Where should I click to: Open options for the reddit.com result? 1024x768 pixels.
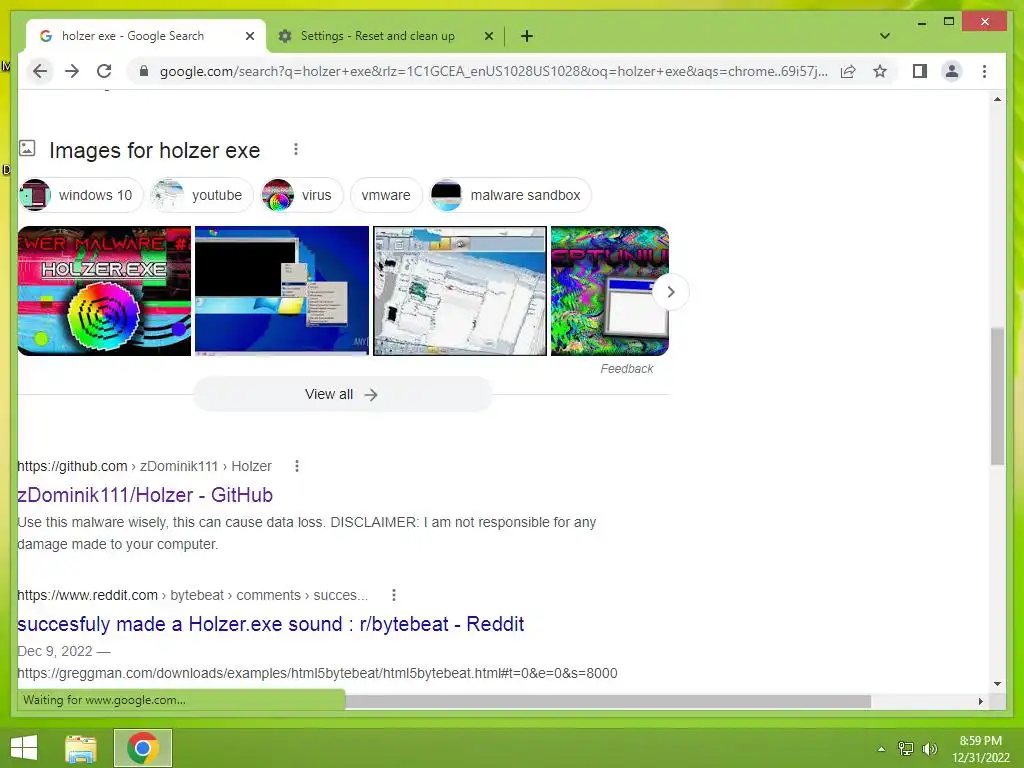393,595
